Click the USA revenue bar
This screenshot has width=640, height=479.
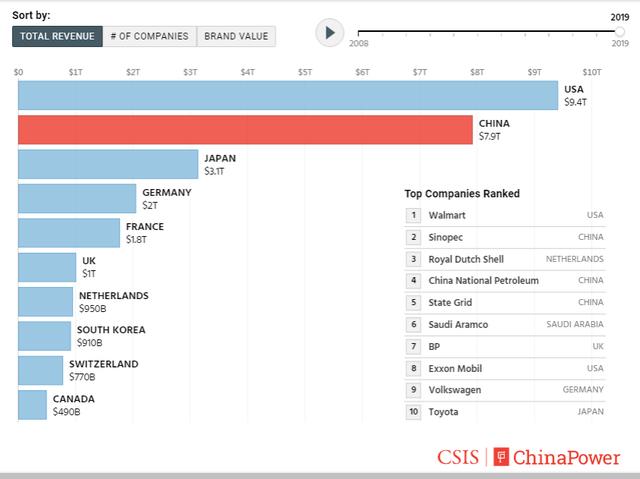[x=288, y=95]
